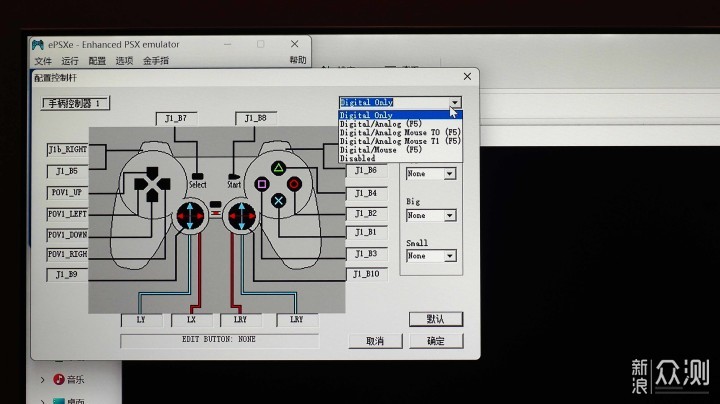720x404 pixels.
Task: Choose Digital/Mouse (F5) mode
Action: (400, 150)
